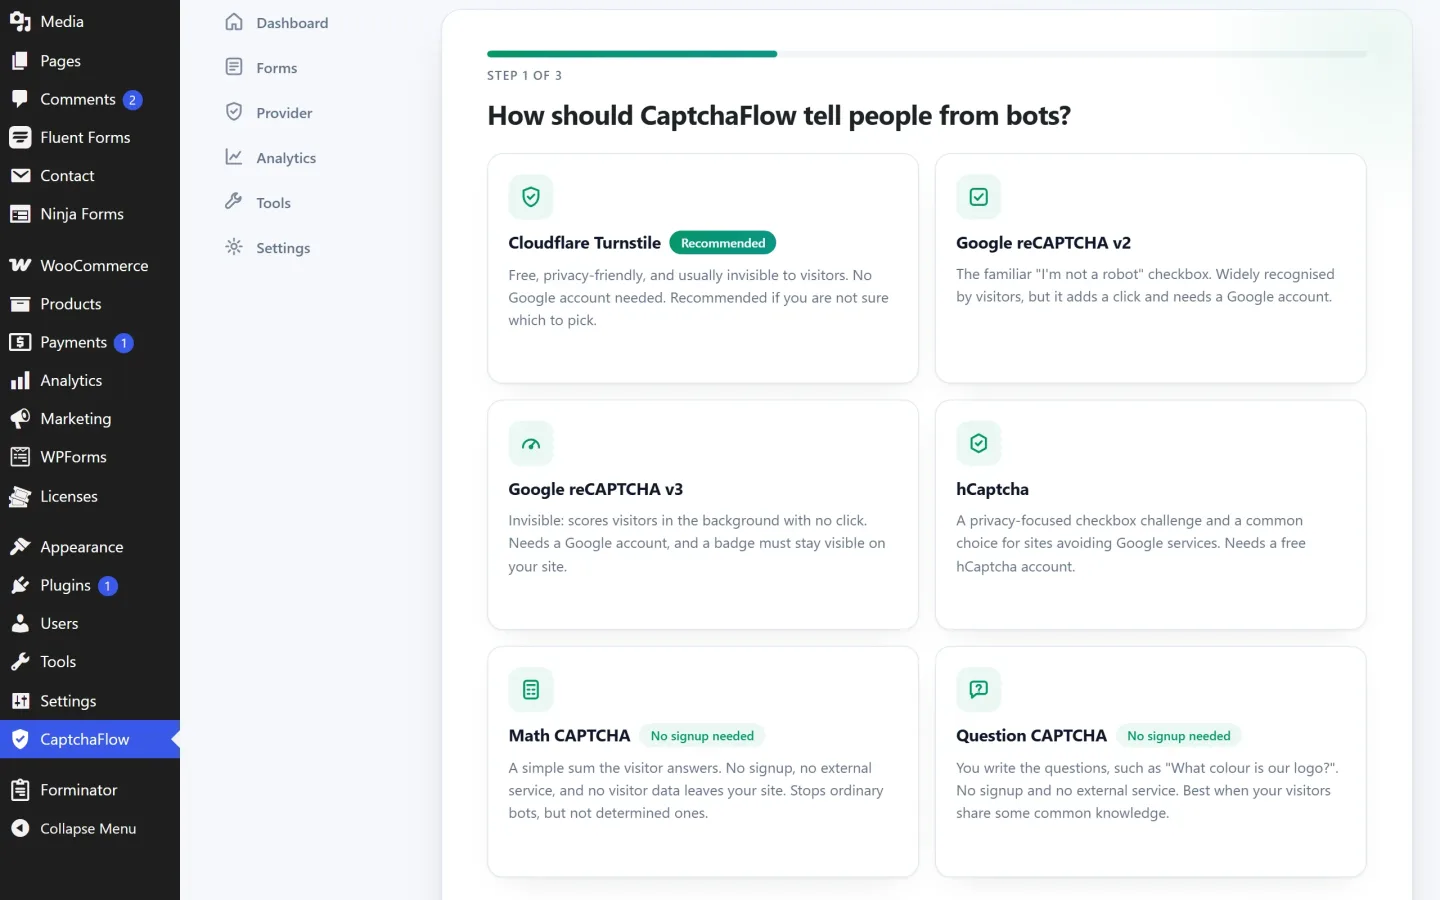
Task: Click the Payments notification badge showing 1
Action: point(124,343)
